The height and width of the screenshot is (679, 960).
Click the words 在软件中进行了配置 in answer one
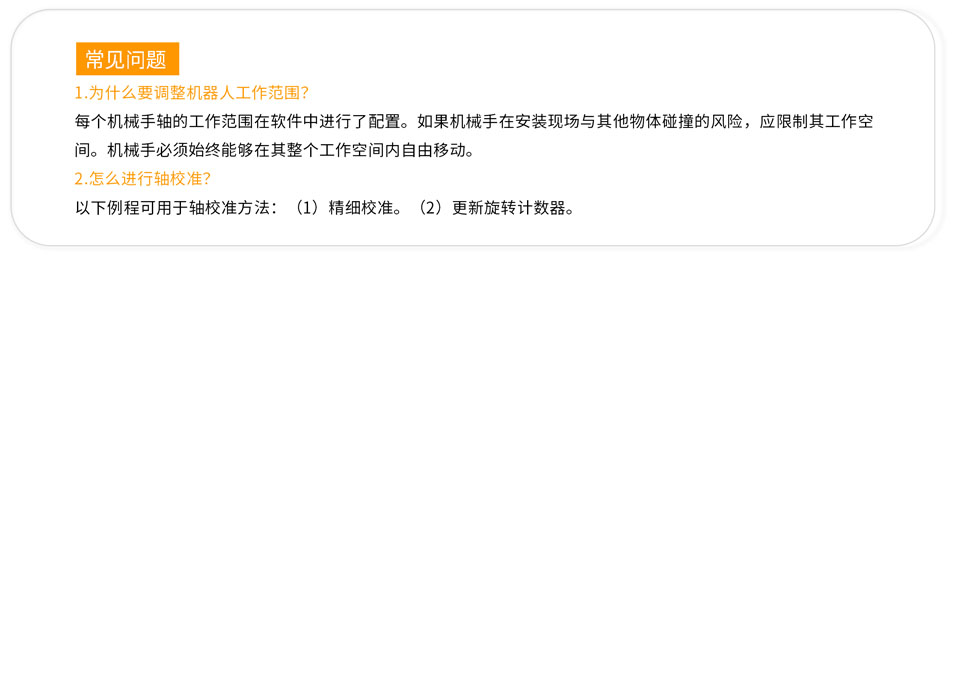coord(328,121)
